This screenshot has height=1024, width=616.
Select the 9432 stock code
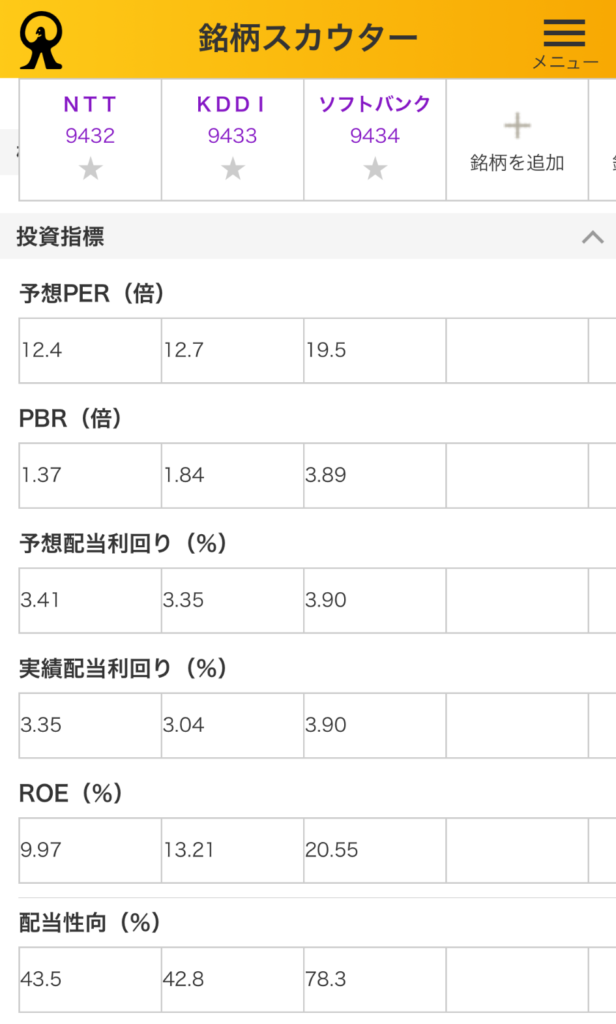pyautogui.click(x=90, y=136)
